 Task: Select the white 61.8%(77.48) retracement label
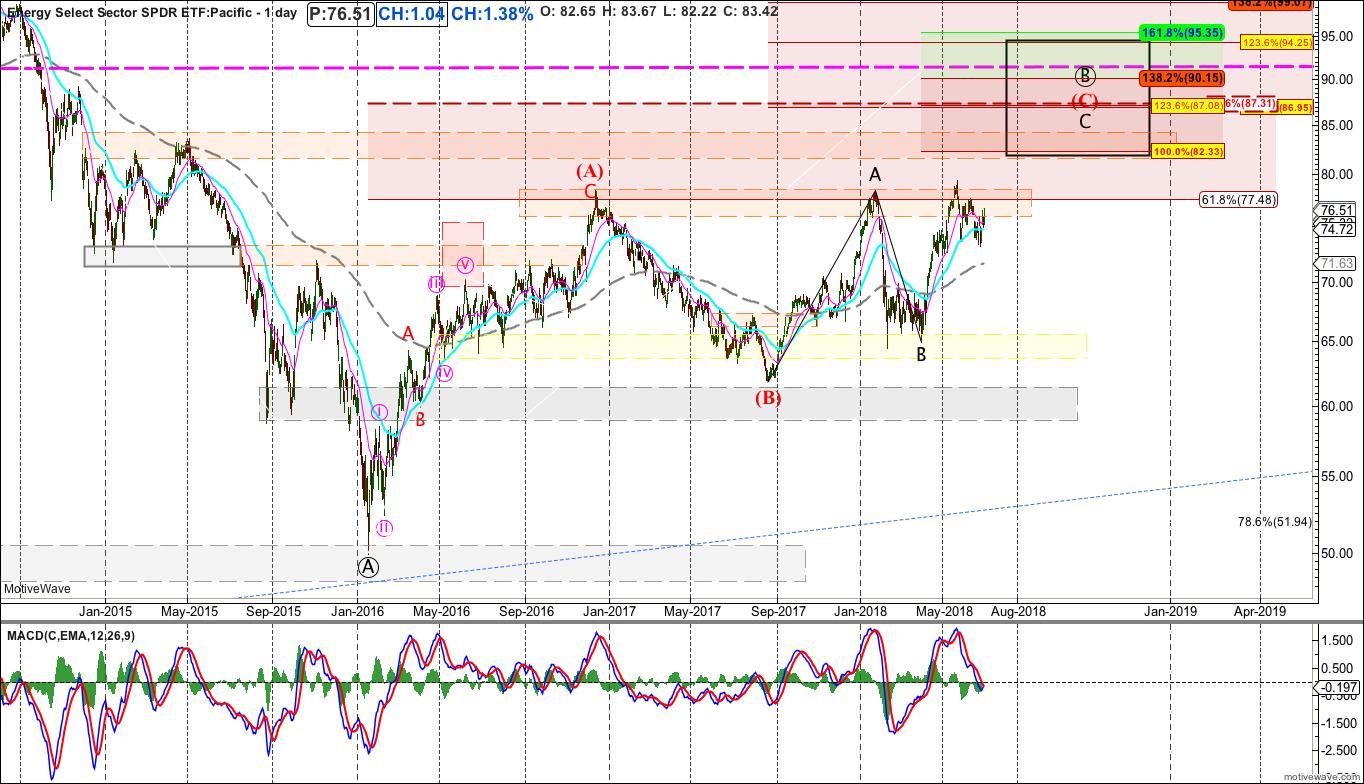(1239, 200)
